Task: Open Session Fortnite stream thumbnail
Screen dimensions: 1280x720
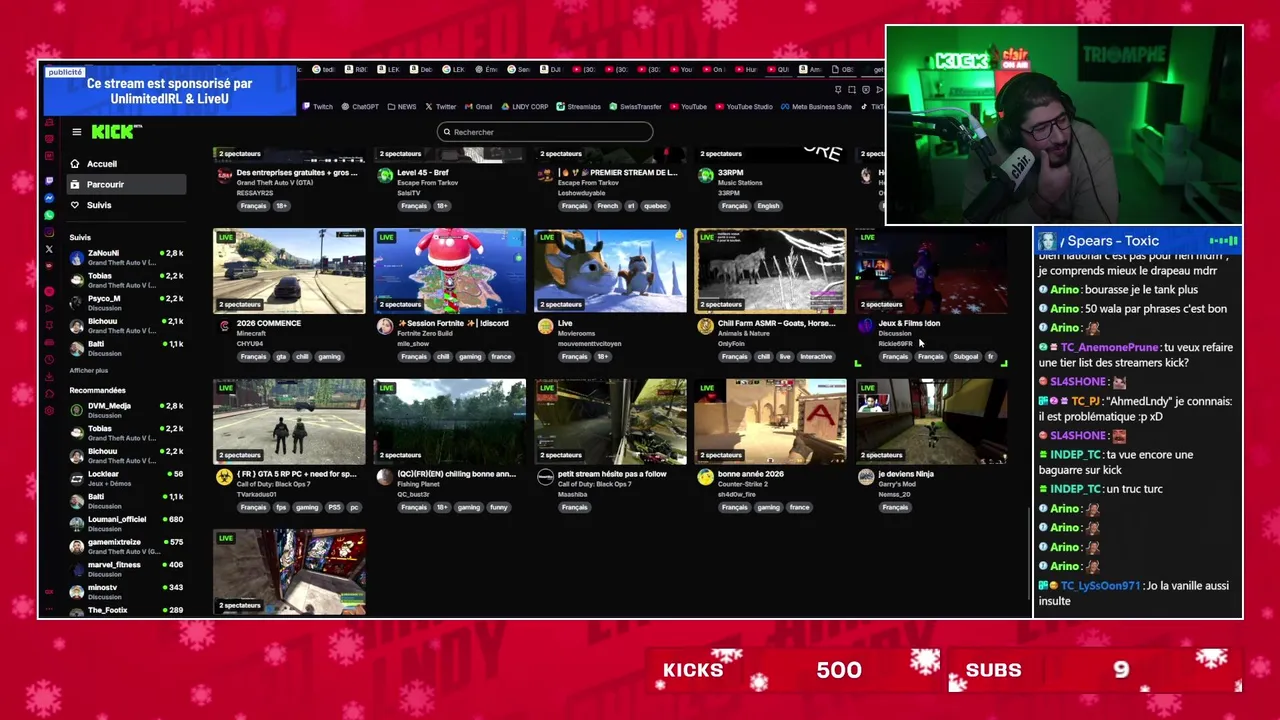Action: point(450,271)
